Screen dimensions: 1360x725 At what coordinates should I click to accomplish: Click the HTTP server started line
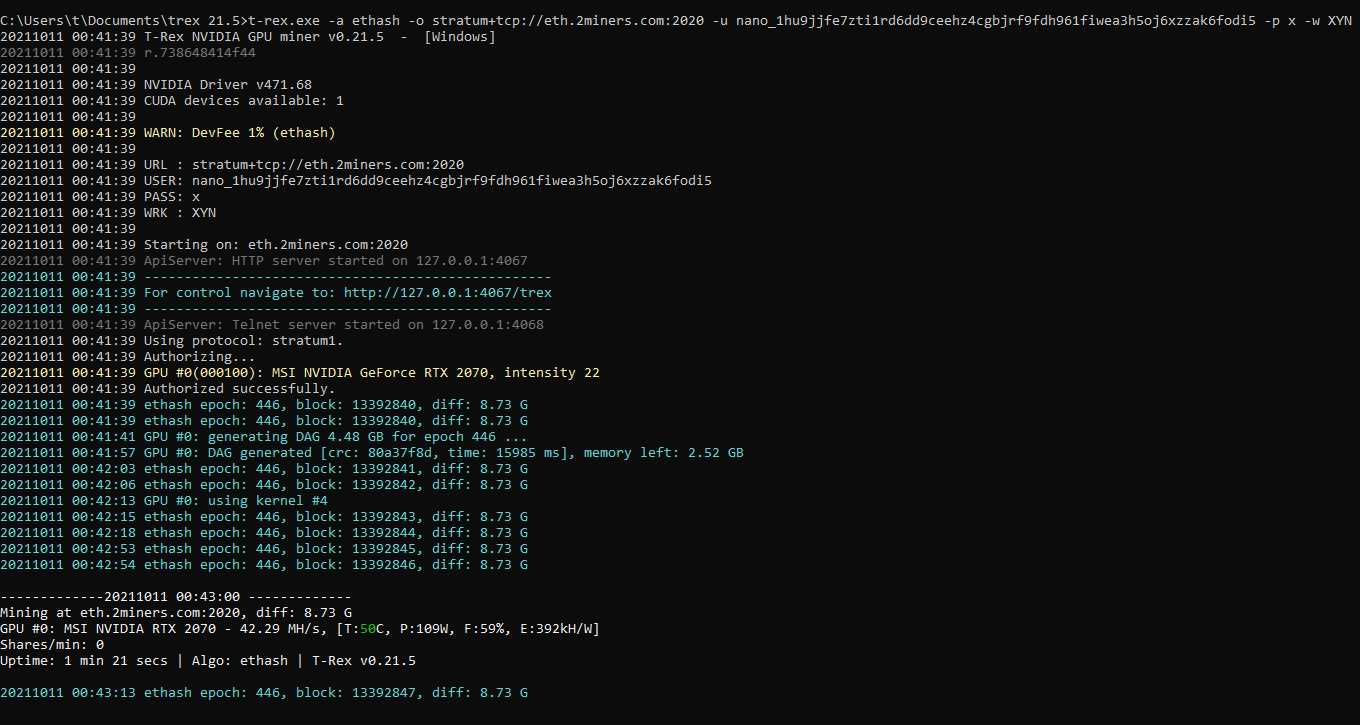(x=335, y=261)
